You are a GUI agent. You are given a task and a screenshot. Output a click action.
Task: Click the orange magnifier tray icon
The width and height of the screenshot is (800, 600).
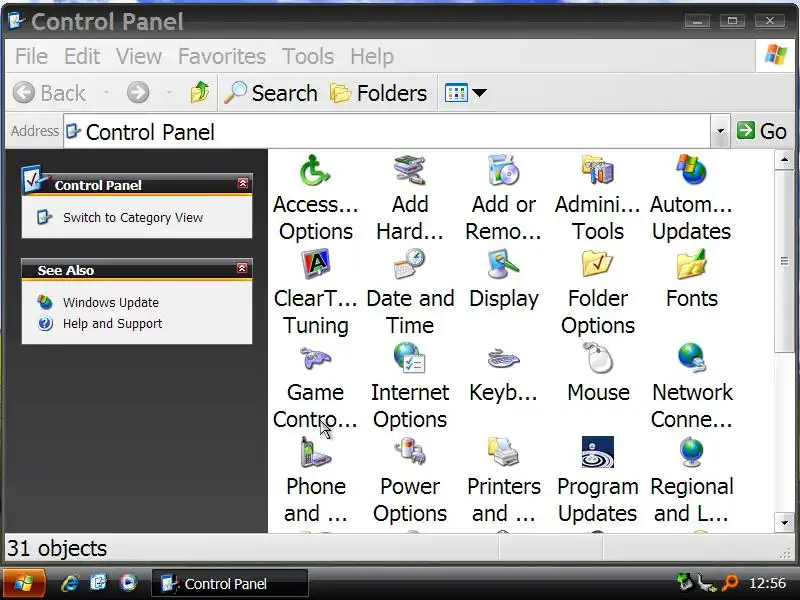730,582
